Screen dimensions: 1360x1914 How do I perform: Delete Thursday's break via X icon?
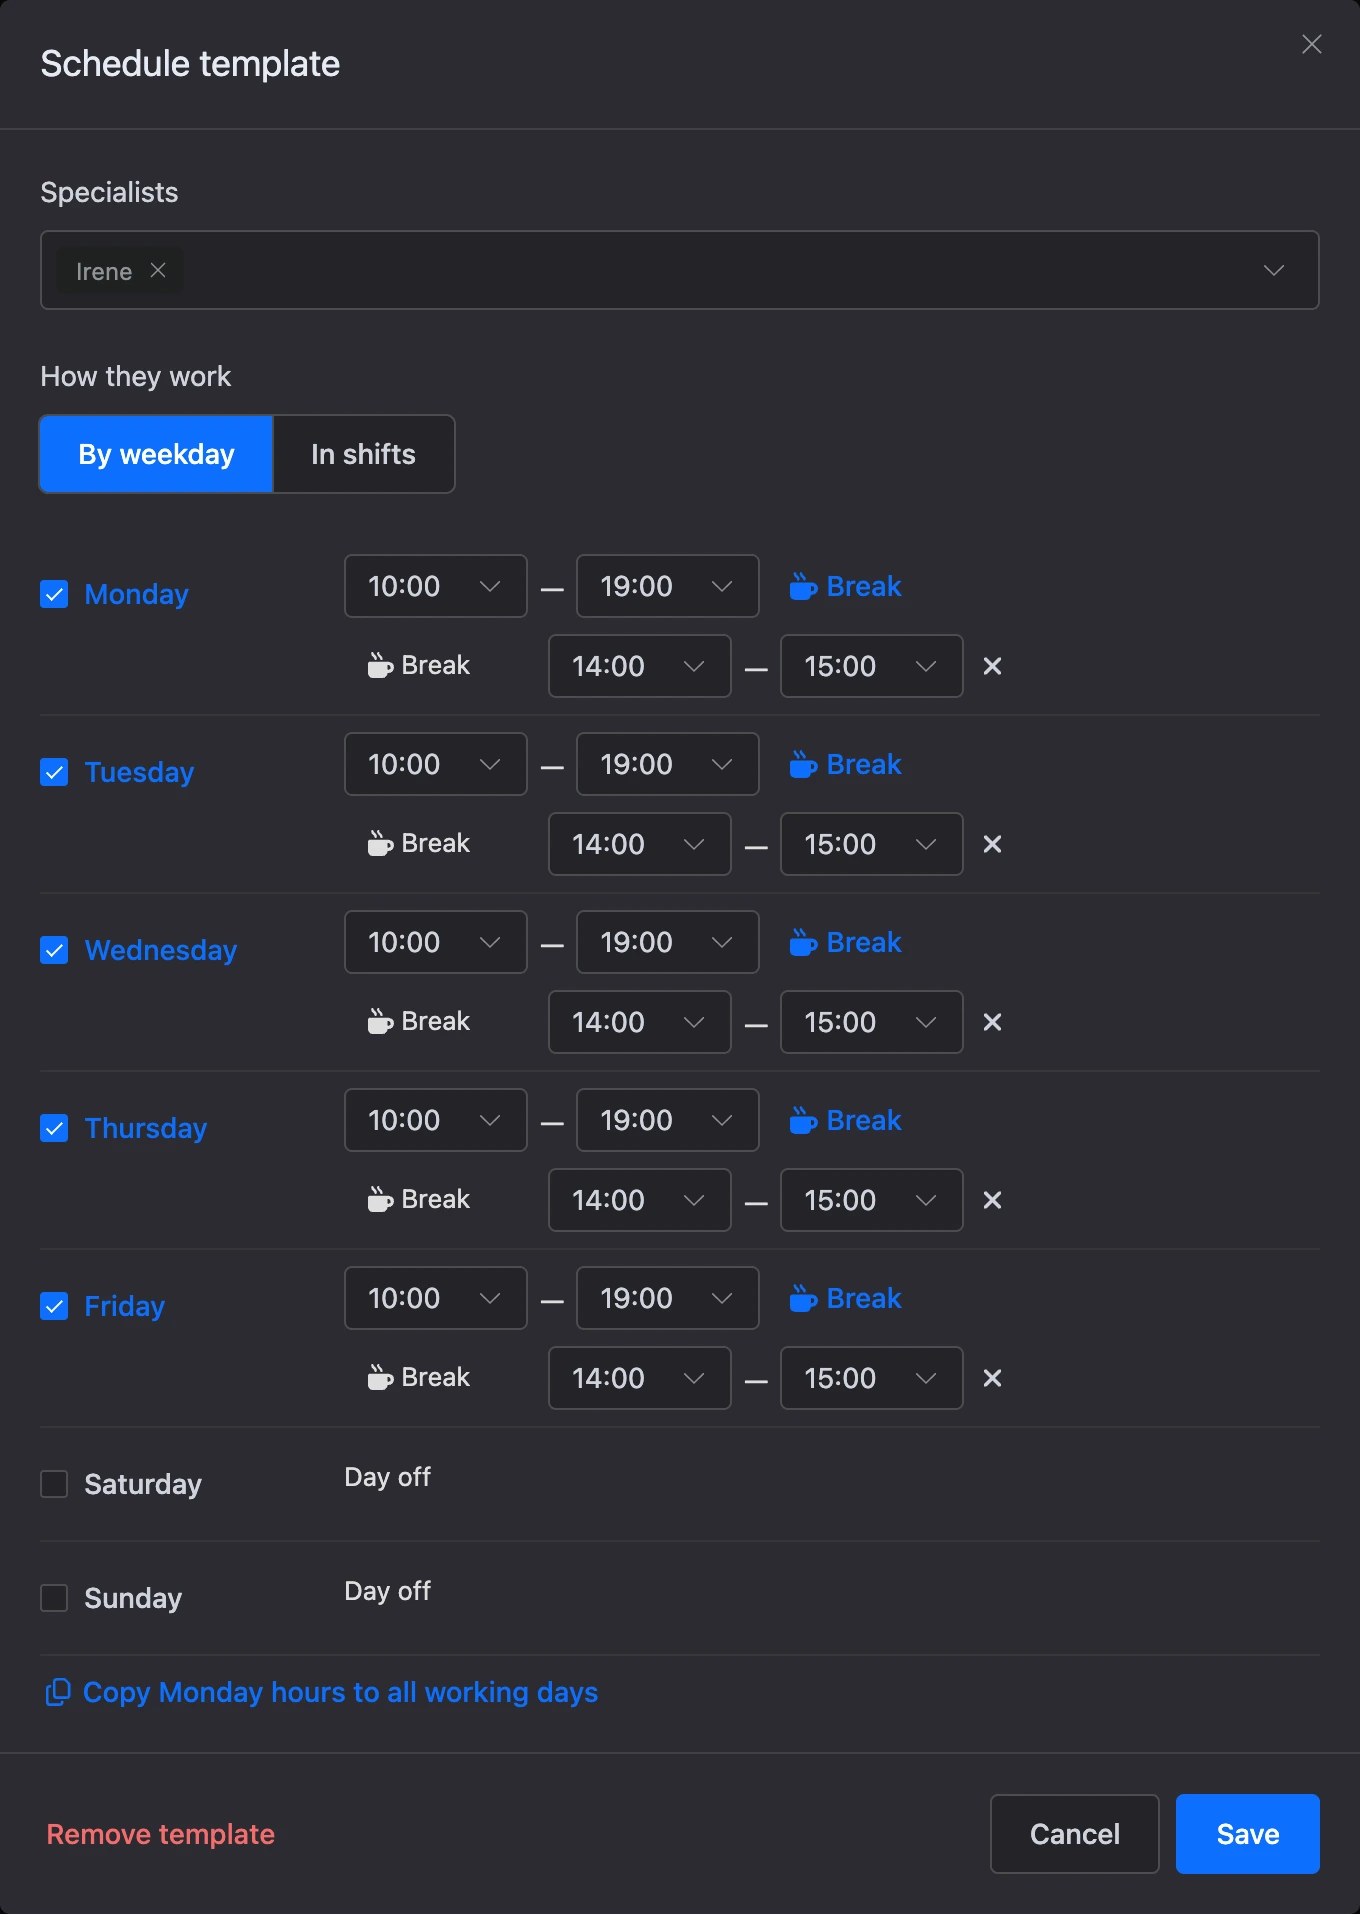(992, 1200)
